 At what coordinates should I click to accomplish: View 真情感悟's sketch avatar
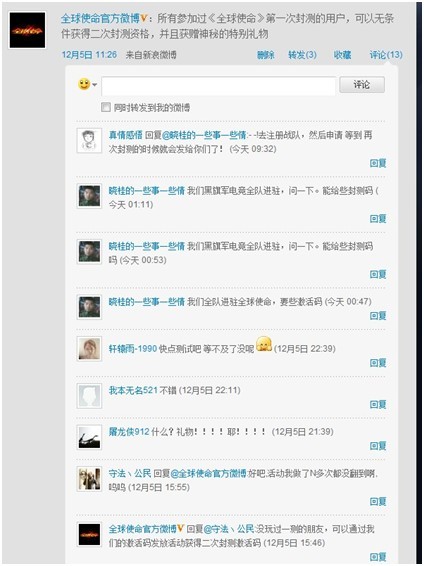pos(89,140)
